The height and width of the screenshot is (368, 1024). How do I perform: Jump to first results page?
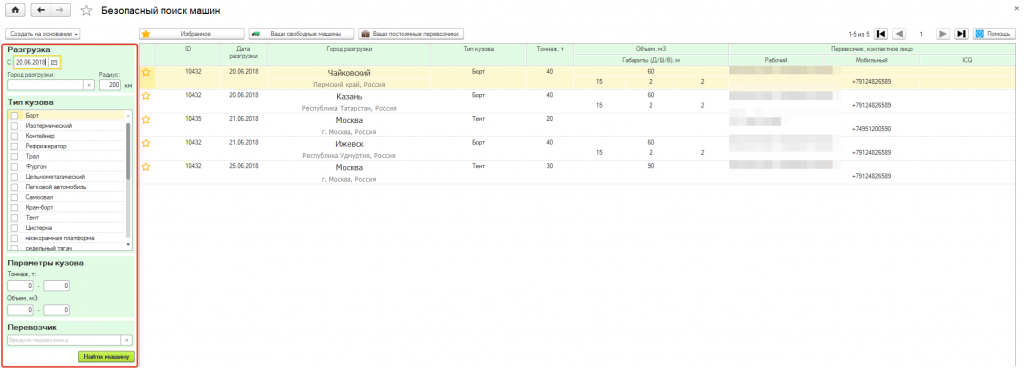coord(881,34)
